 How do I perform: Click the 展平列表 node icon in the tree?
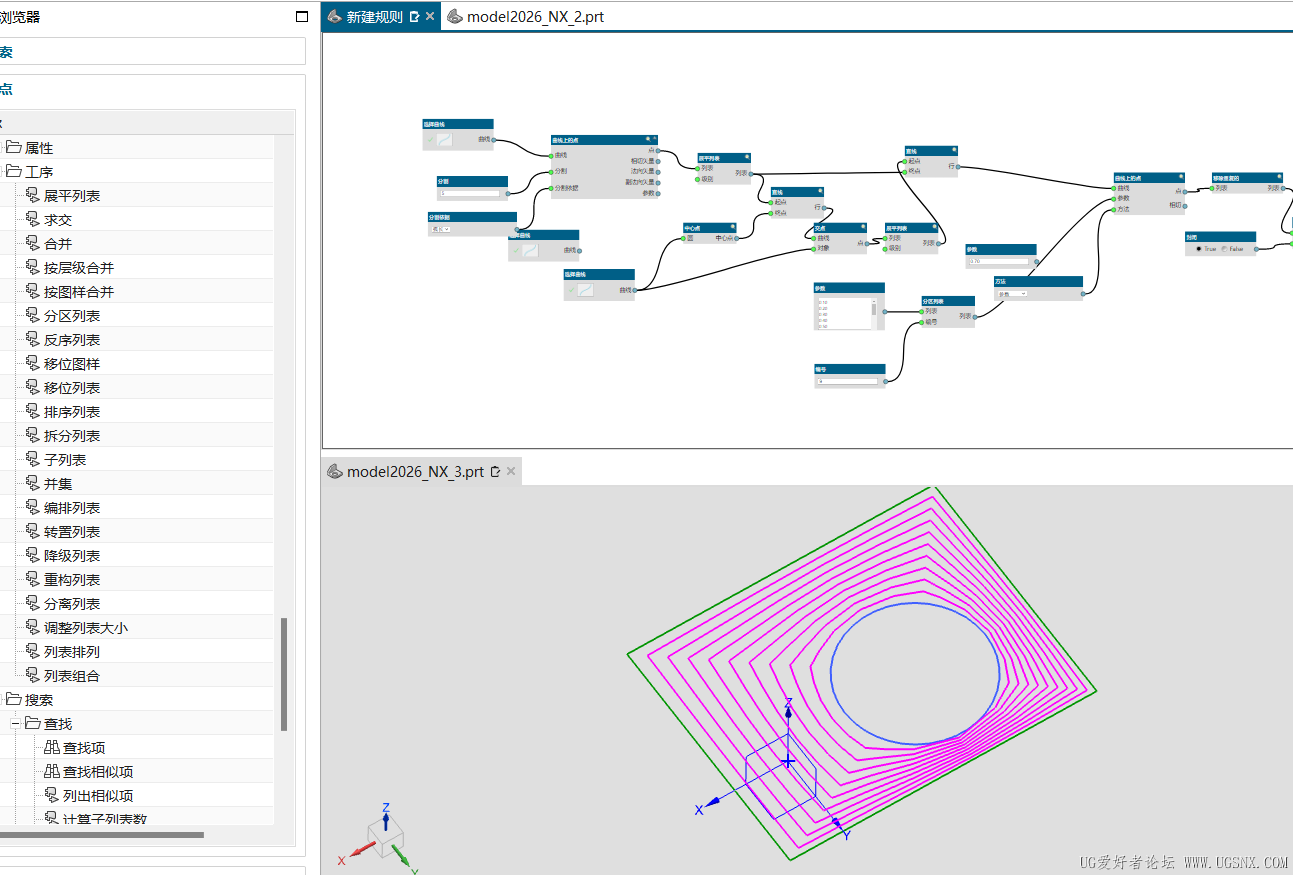coord(32,196)
